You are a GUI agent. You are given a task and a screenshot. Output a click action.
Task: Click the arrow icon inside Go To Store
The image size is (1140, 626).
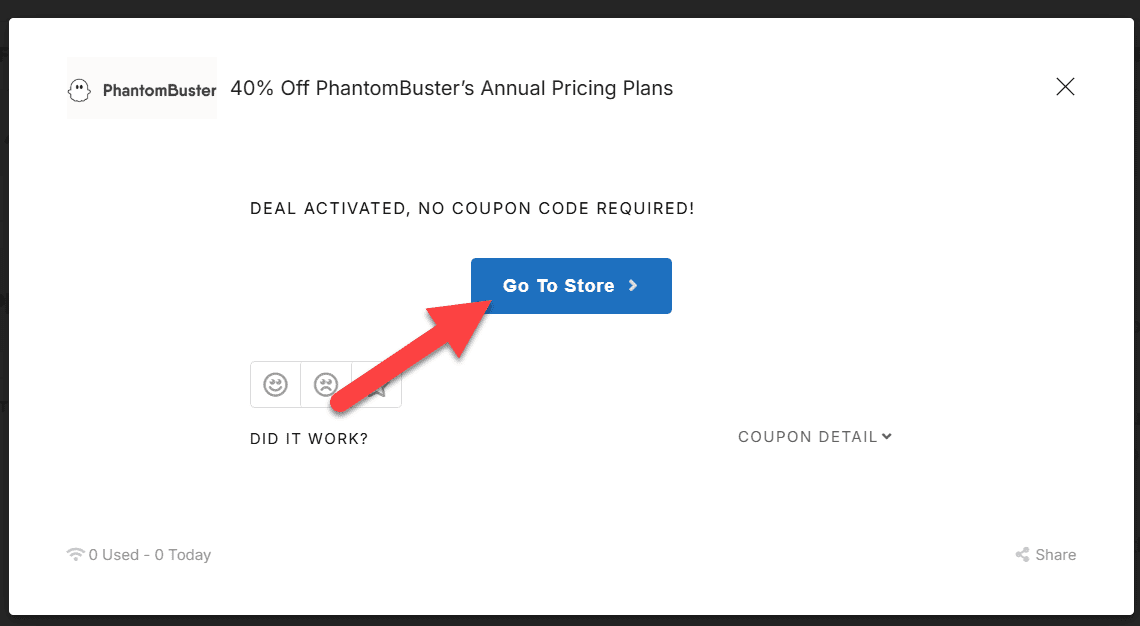[632, 285]
